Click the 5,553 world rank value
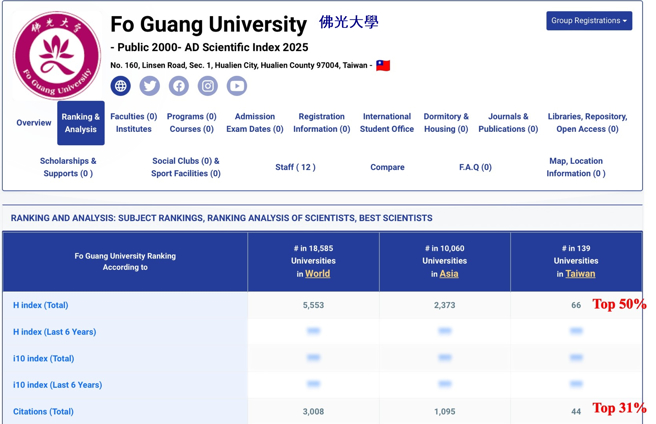The width and height of the screenshot is (656, 424). [x=313, y=305]
